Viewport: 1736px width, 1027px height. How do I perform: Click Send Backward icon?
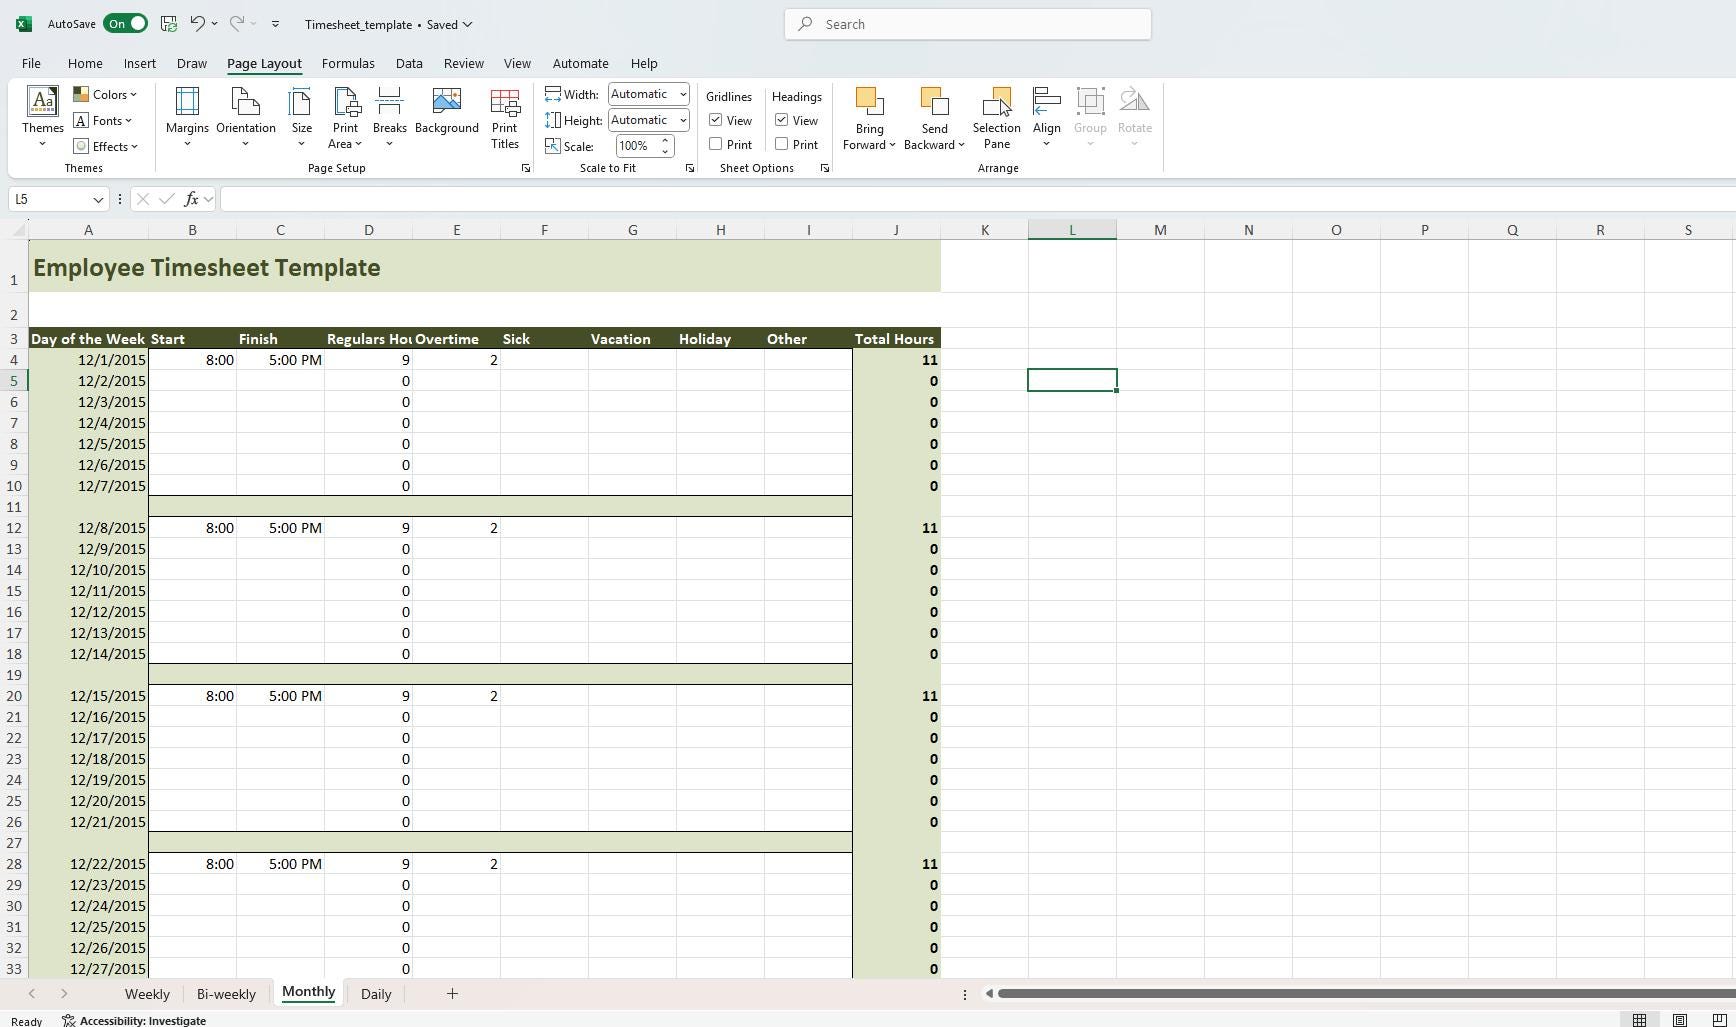[x=934, y=104]
